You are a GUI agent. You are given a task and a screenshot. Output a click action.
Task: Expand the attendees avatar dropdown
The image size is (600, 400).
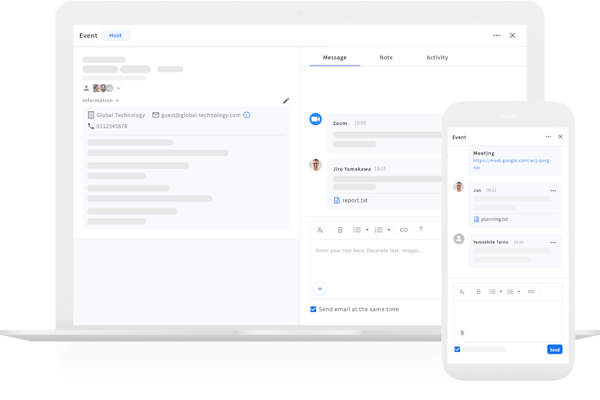(119, 88)
